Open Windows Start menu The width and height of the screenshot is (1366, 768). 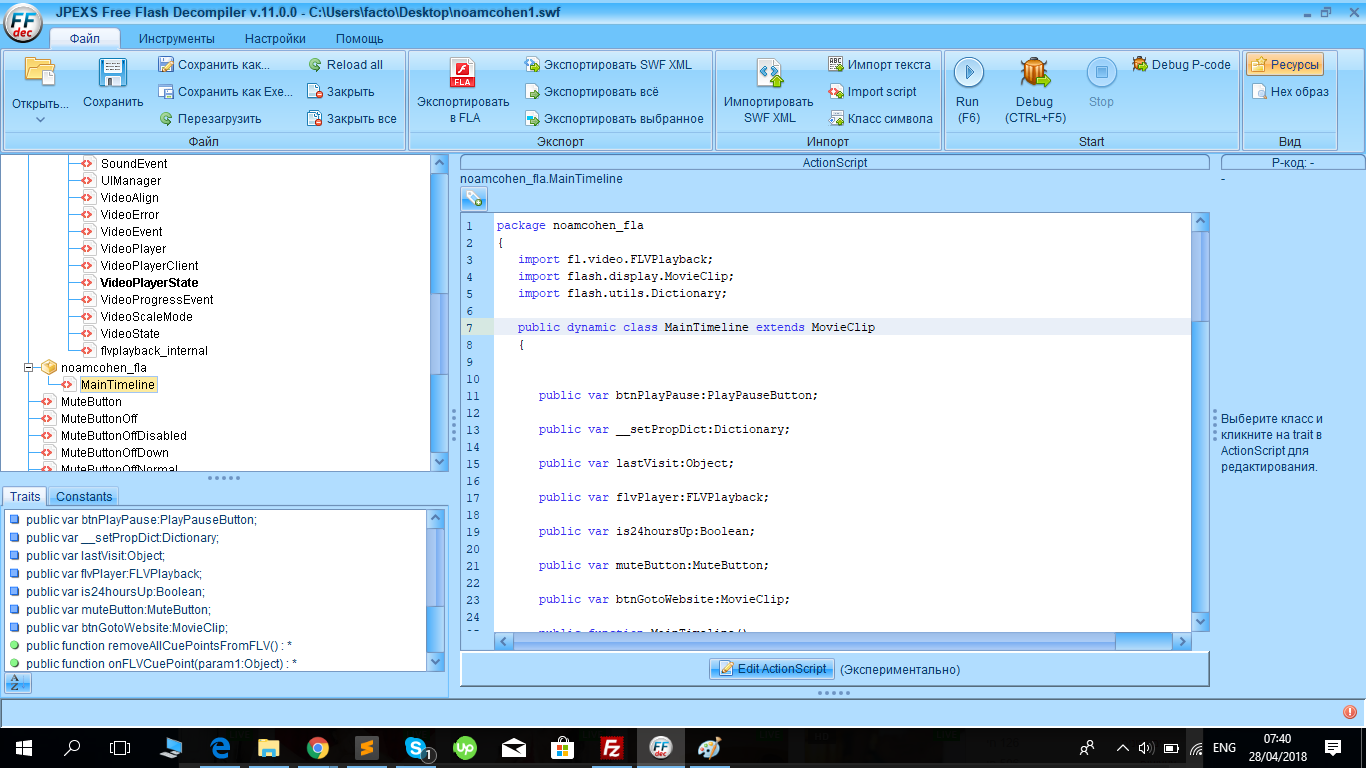[24, 747]
